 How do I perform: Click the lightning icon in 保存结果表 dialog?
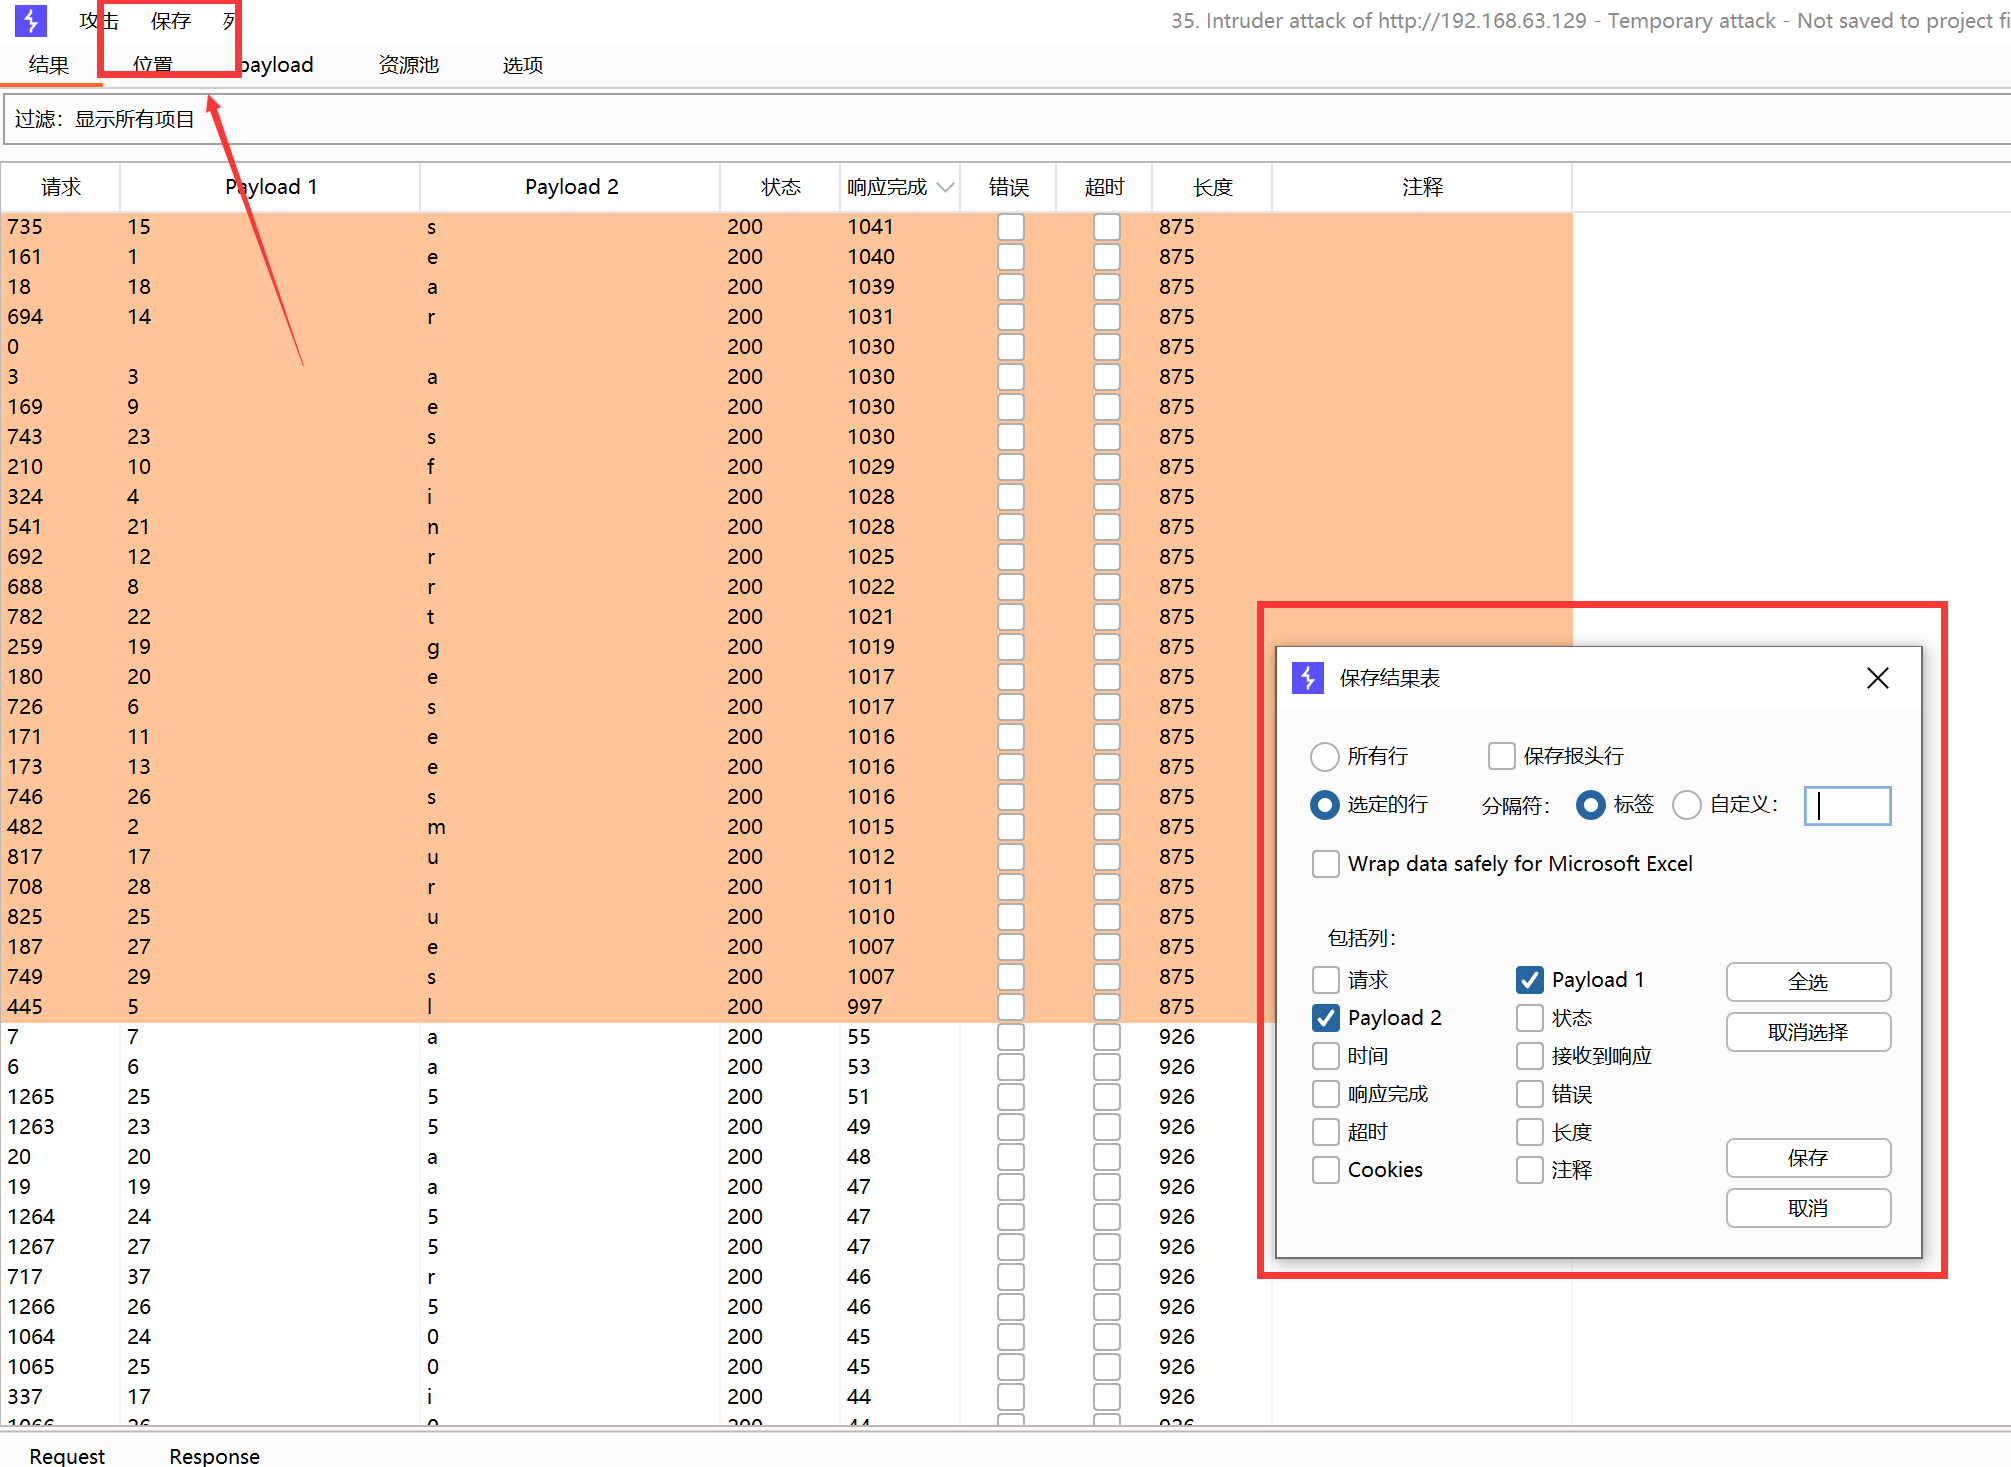point(1308,678)
